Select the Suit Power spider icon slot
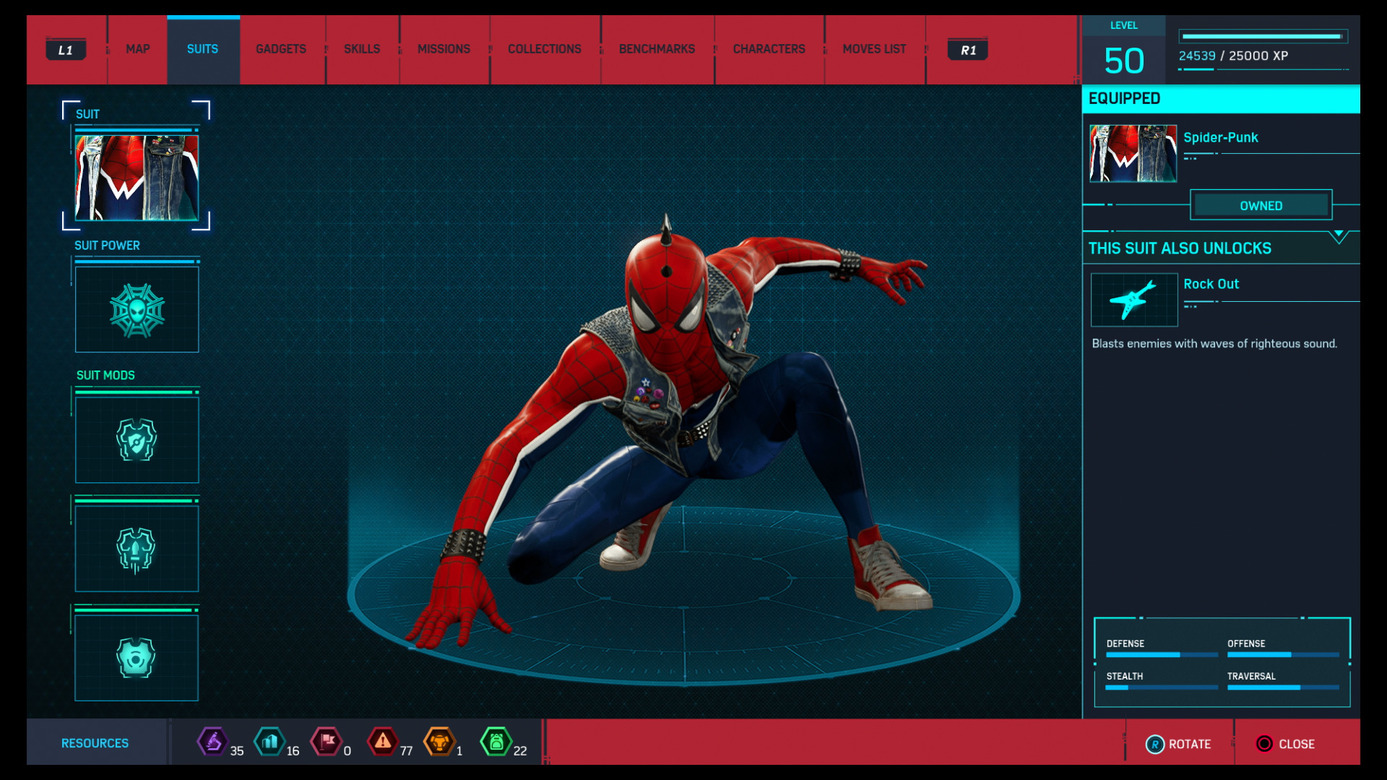 pos(137,310)
